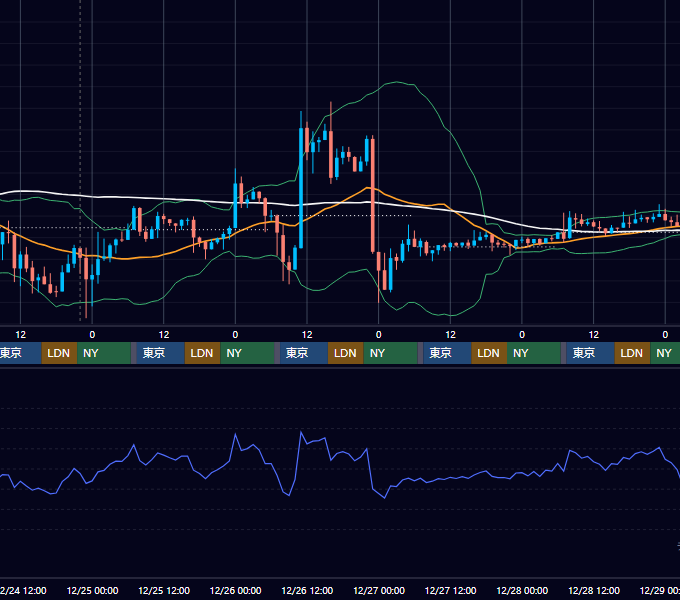Click the 12/25 12:00 date label
This screenshot has height=600, width=680.
tap(164, 590)
